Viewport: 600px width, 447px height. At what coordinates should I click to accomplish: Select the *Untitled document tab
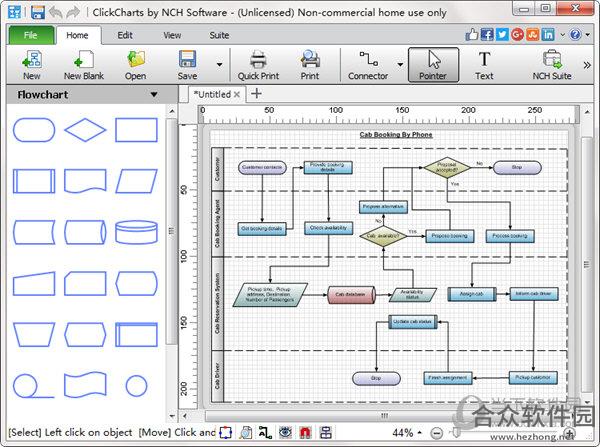pyautogui.click(x=212, y=94)
